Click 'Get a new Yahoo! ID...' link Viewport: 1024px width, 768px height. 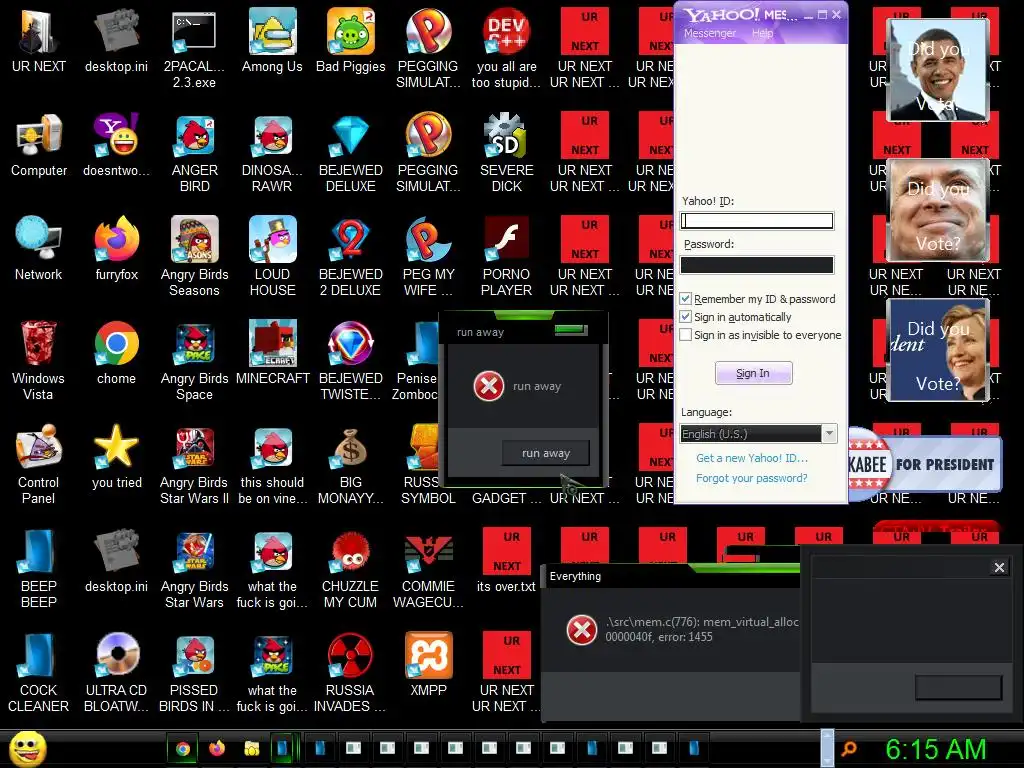[752, 458]
